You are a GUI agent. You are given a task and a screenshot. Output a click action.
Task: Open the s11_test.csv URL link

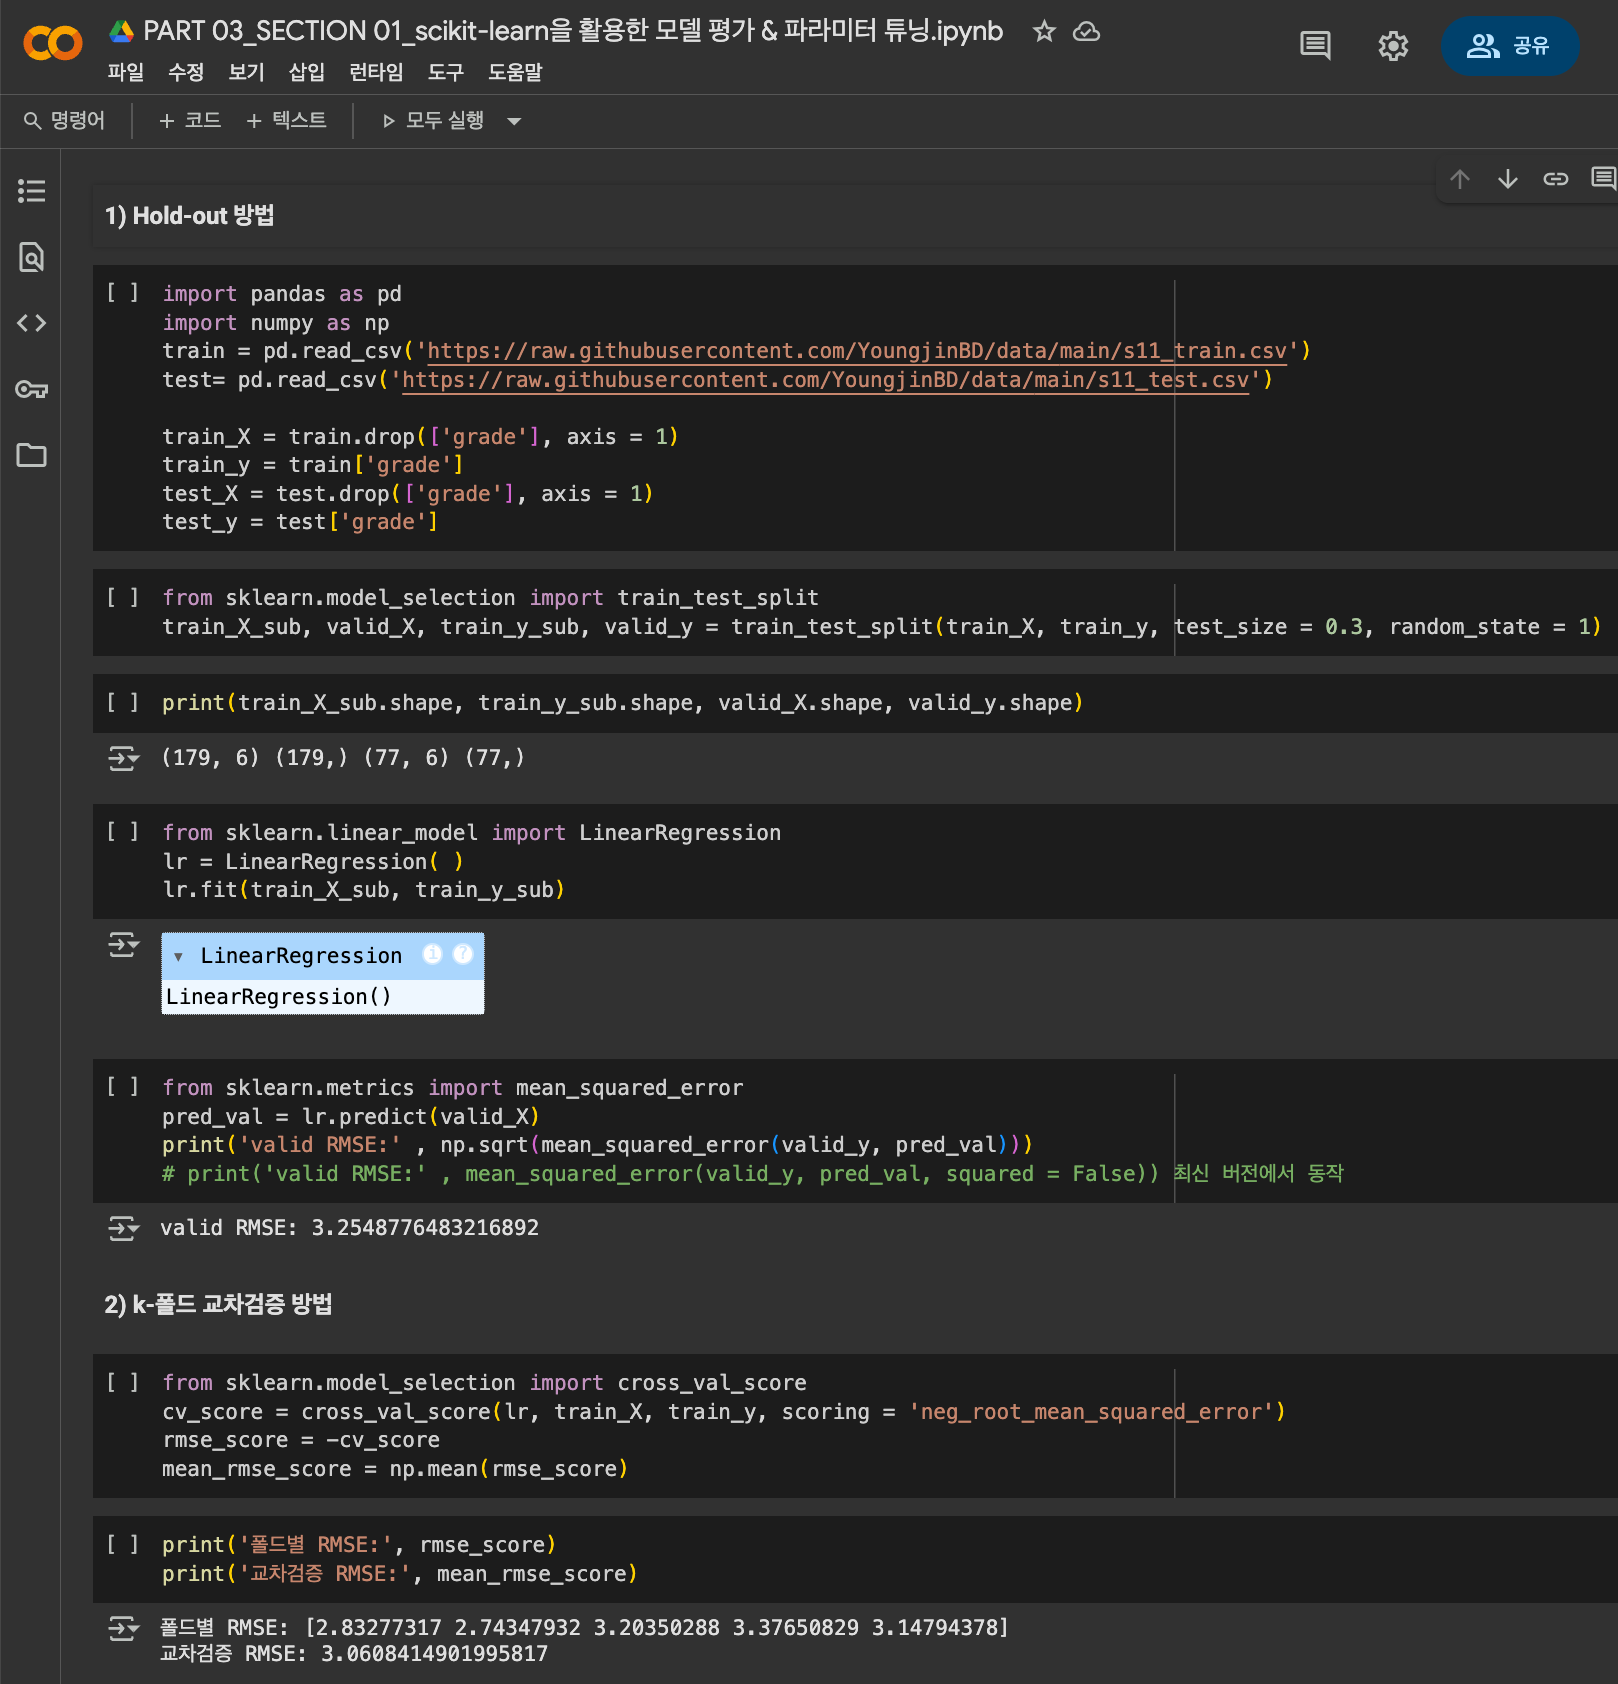click(826, 380)
